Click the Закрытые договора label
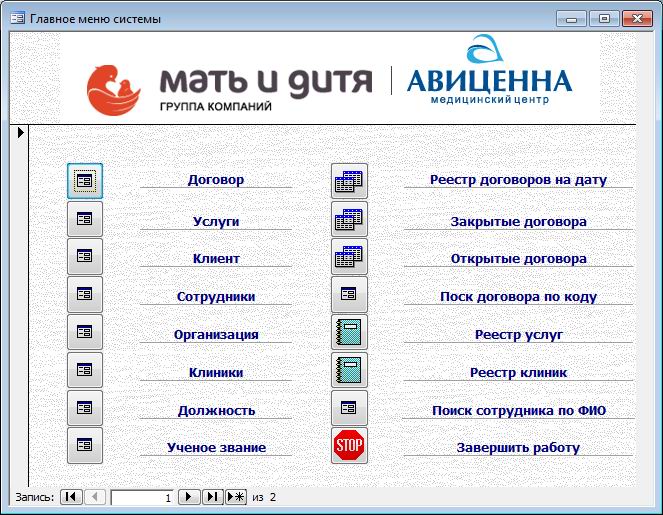Image resolution: width=663 pixels, height=515 pixels. click(x=518, y=222)
